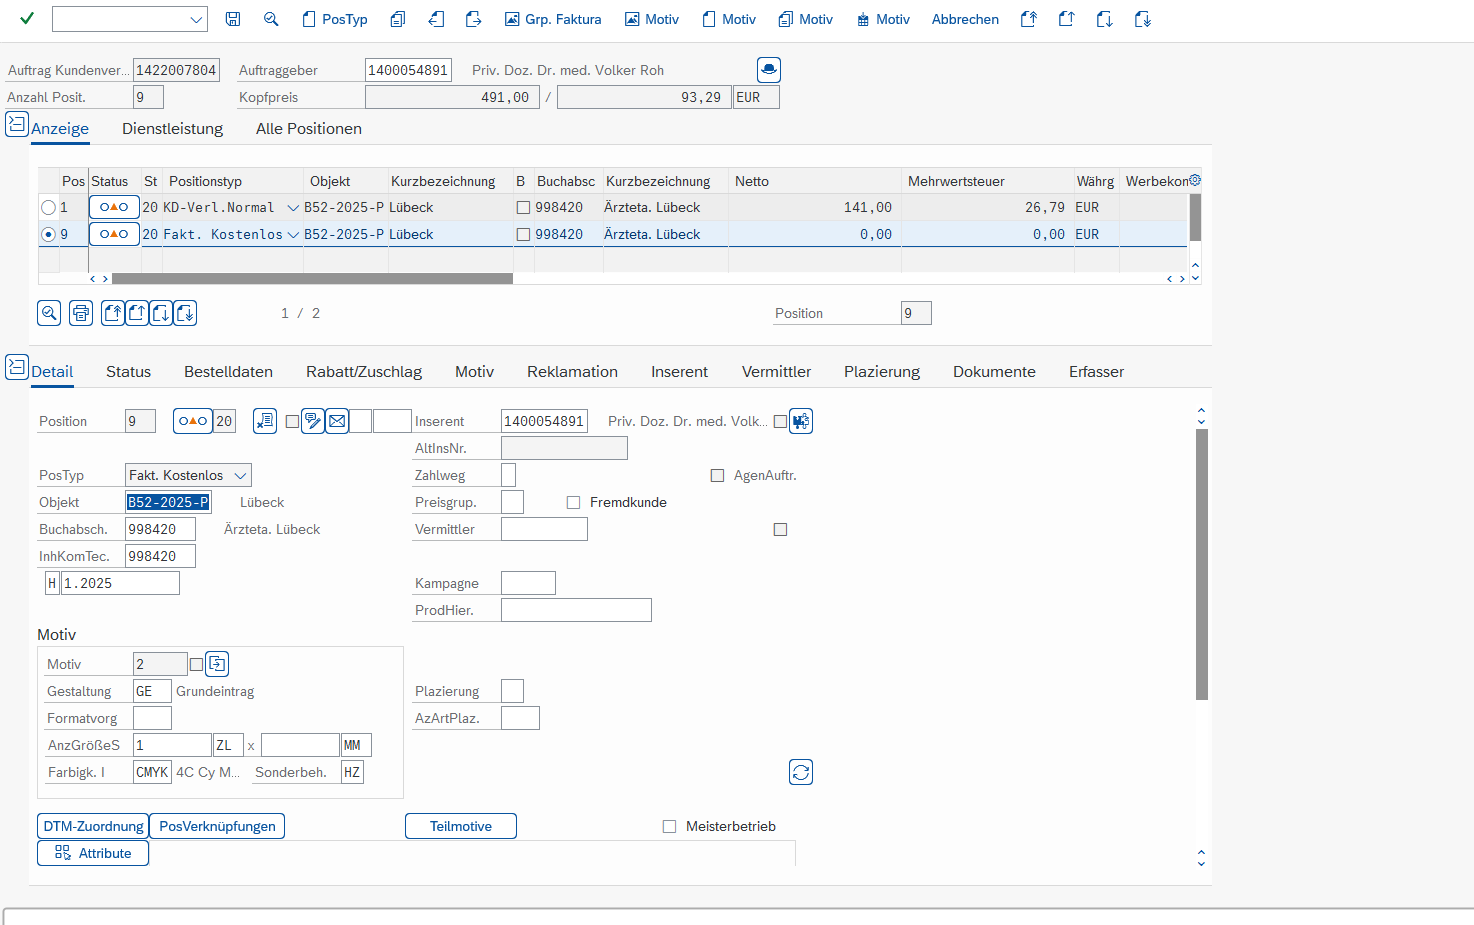Screen dimensions: 1474x925
Task: Click the refresh icon in detail area
Action: click(801, 772)
